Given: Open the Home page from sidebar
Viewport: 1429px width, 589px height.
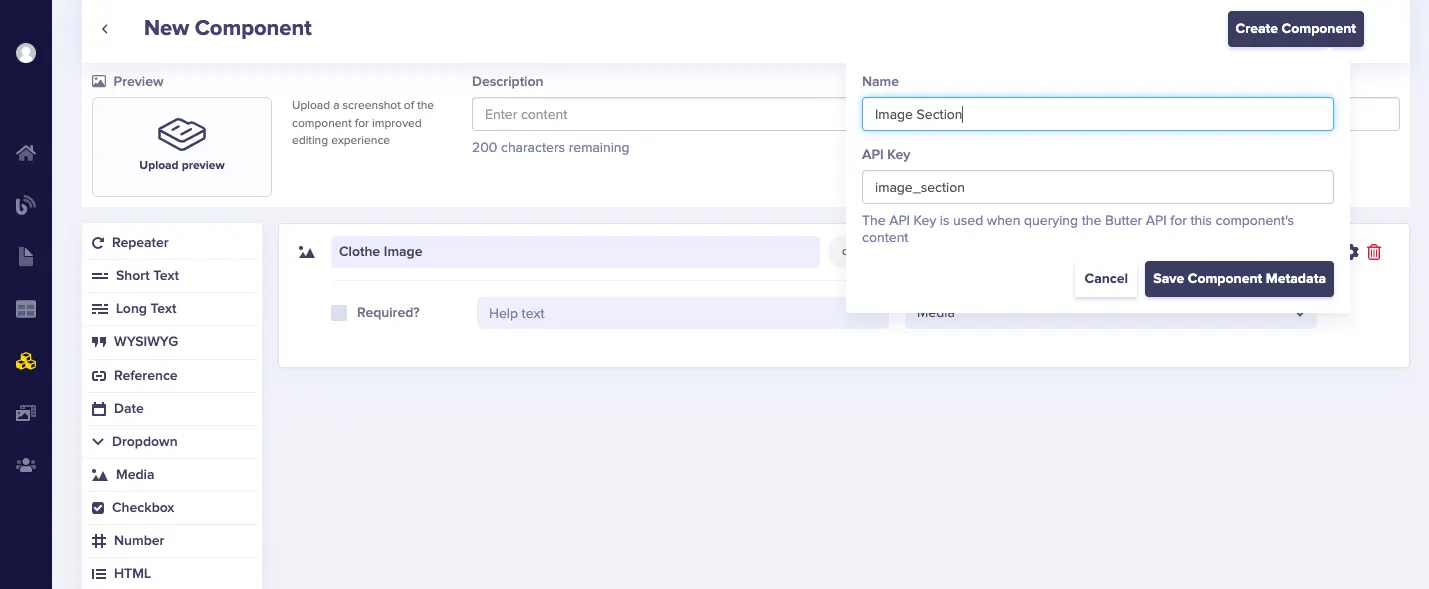Looking at the screenshot, I should click(26, 153).
